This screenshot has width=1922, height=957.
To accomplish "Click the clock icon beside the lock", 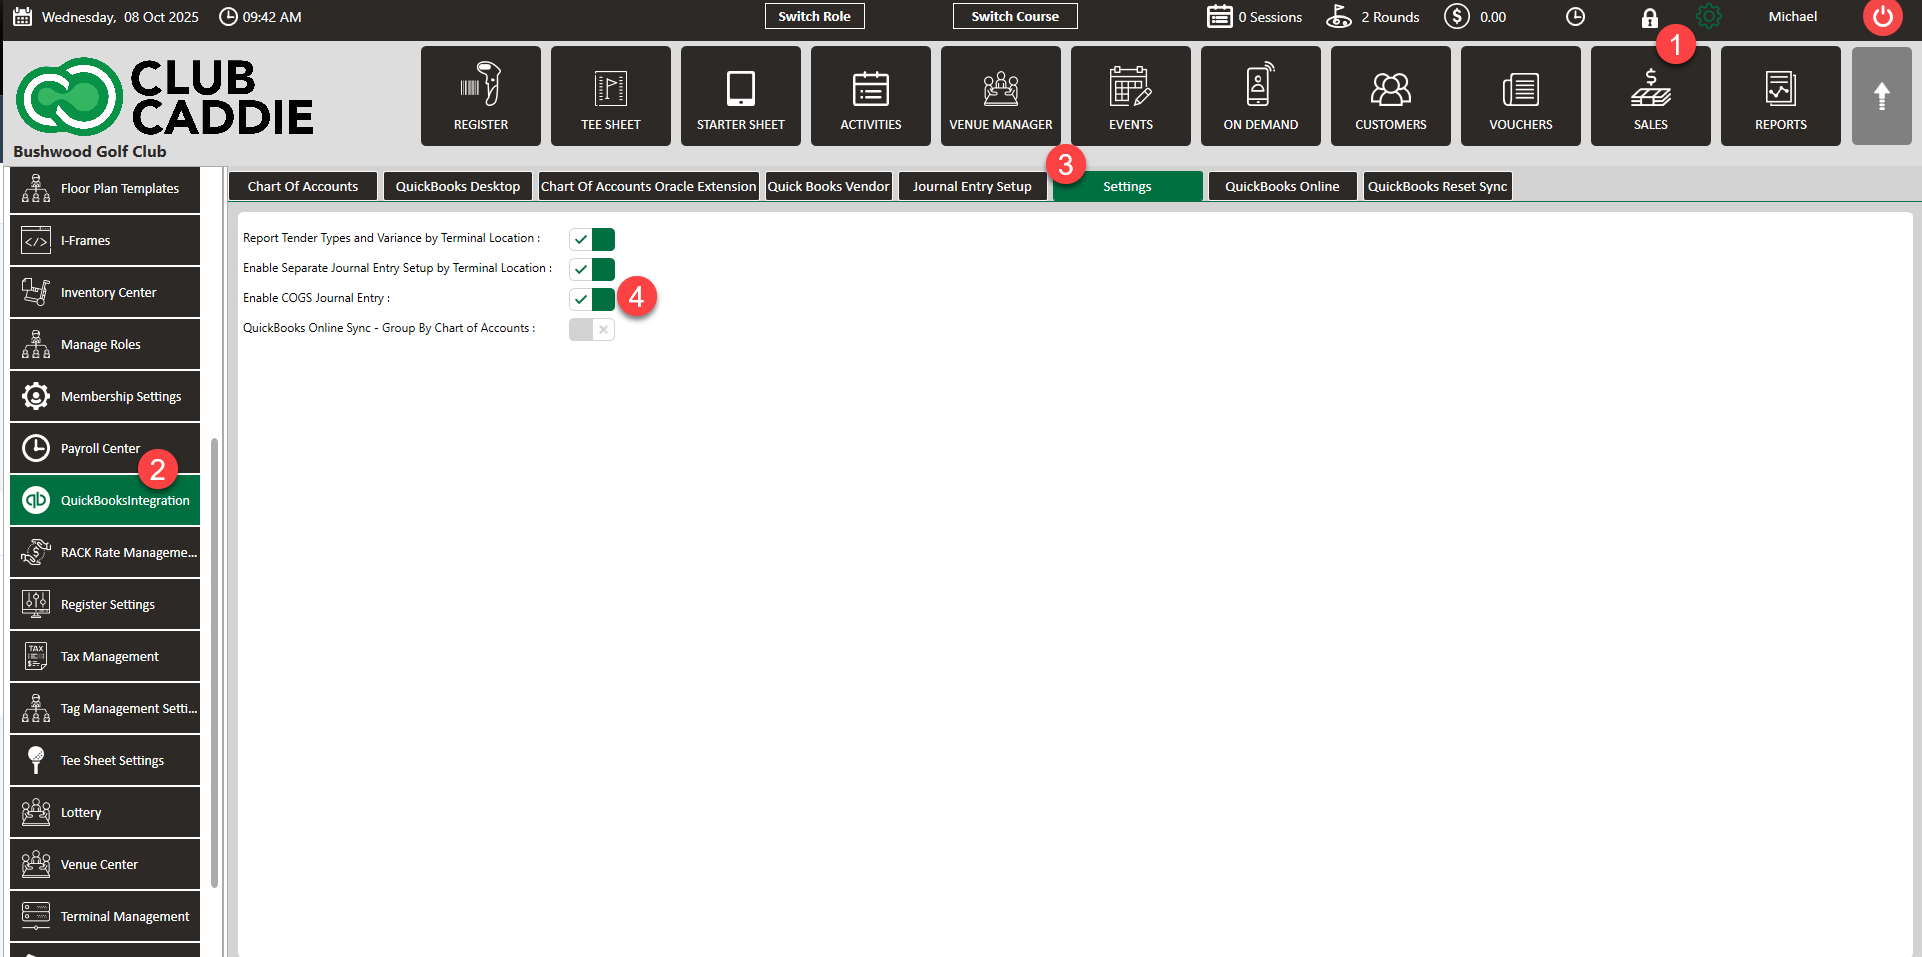I will point(1575,17).
